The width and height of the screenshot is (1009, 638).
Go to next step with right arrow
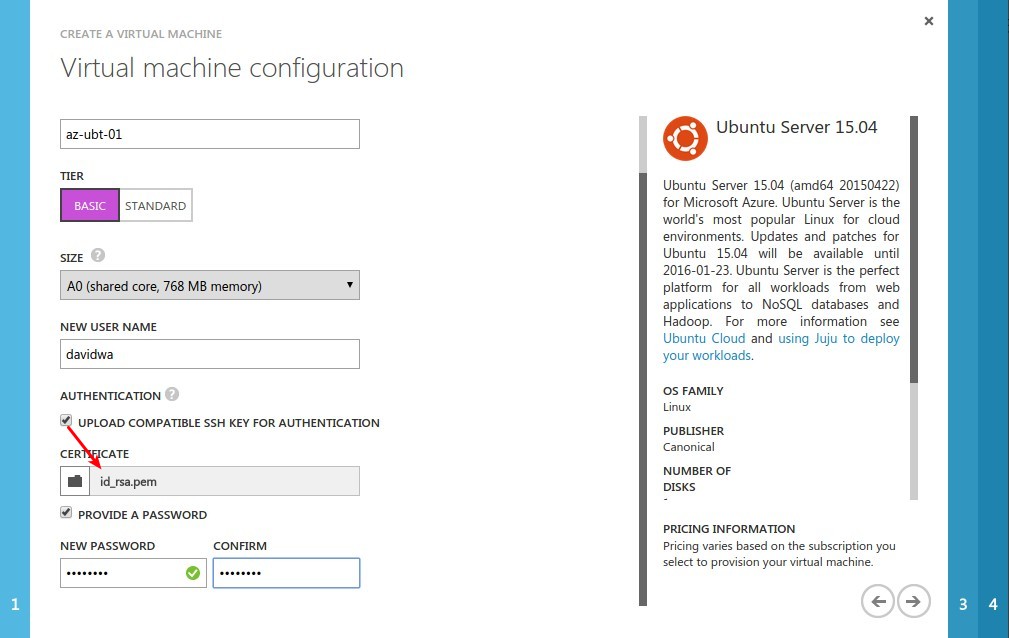tap(914, 601)
